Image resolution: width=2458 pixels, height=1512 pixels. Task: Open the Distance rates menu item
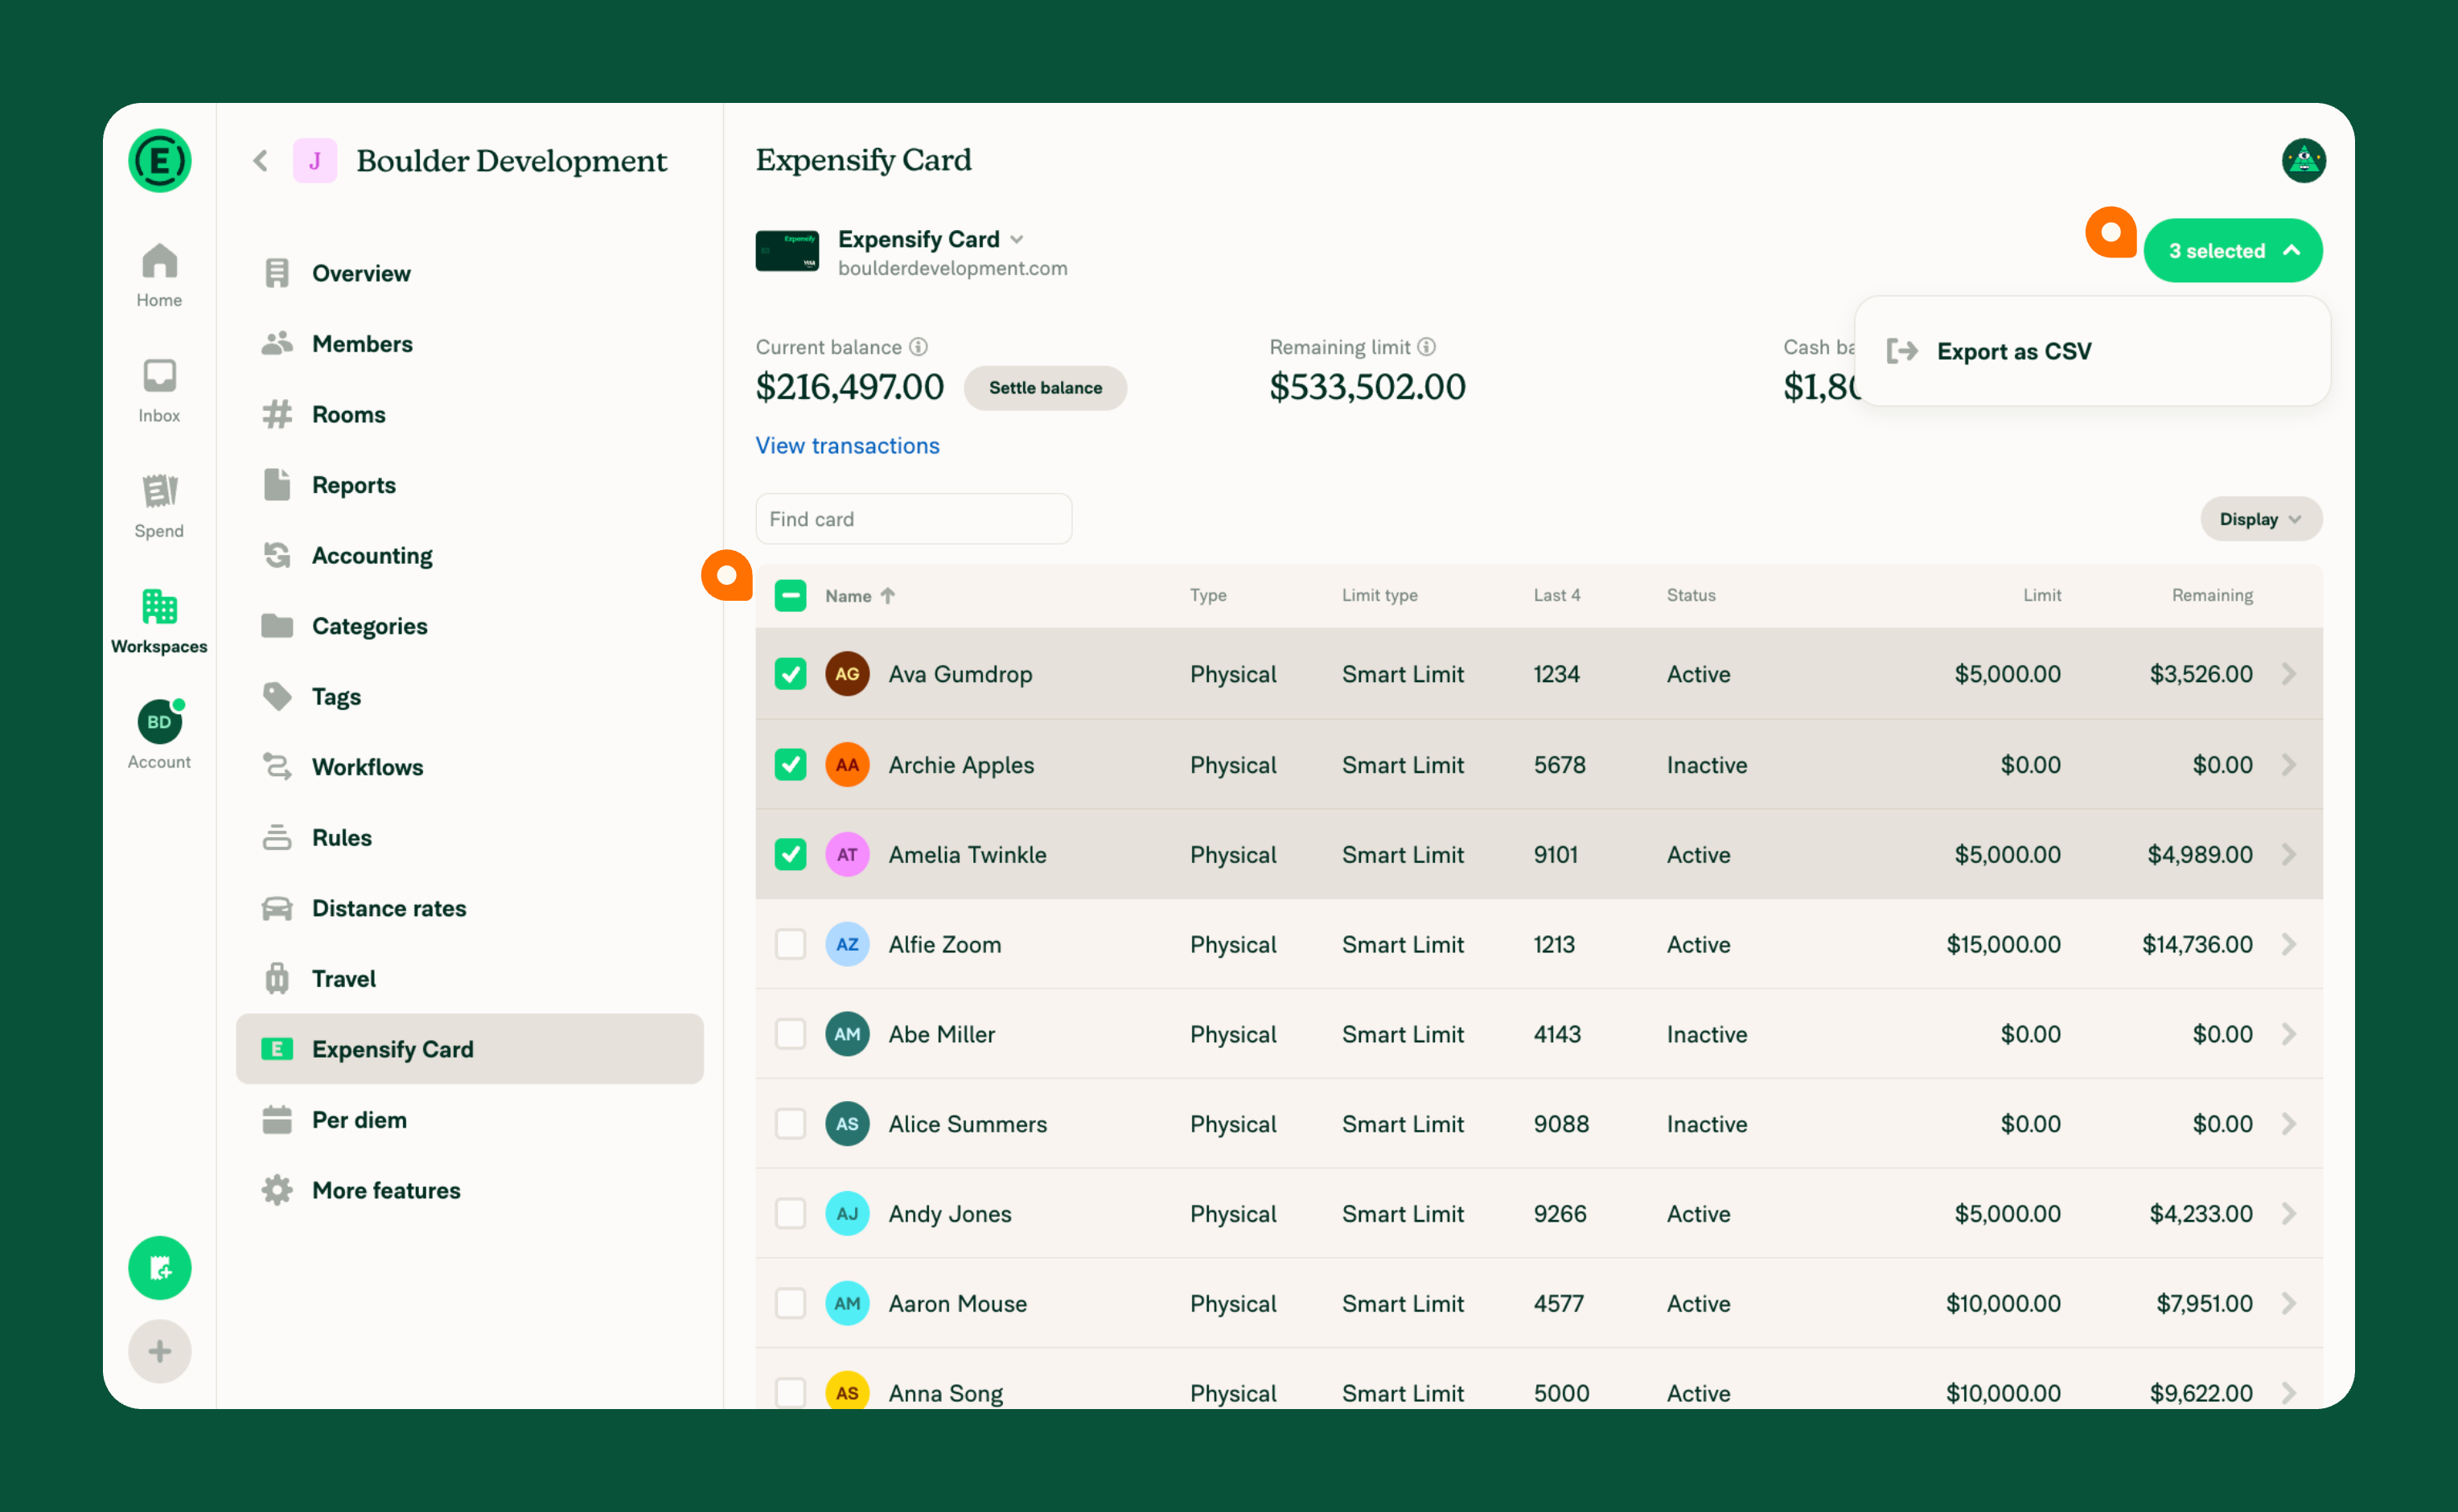pyautogui.click(x=469, y=908)
